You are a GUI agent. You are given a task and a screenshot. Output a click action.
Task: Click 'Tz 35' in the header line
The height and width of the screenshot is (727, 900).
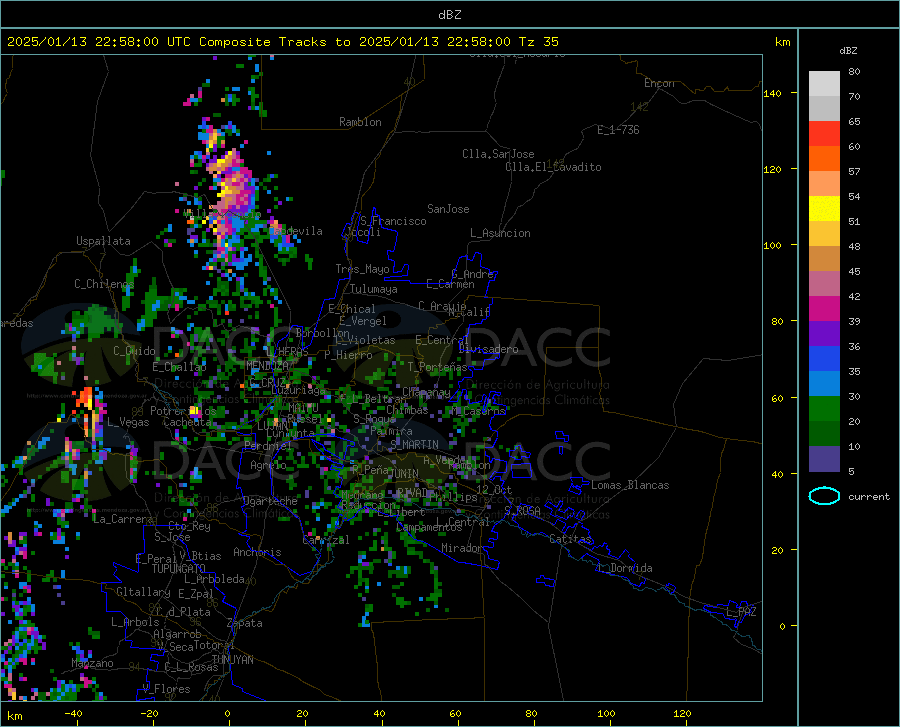click(538, 42)
